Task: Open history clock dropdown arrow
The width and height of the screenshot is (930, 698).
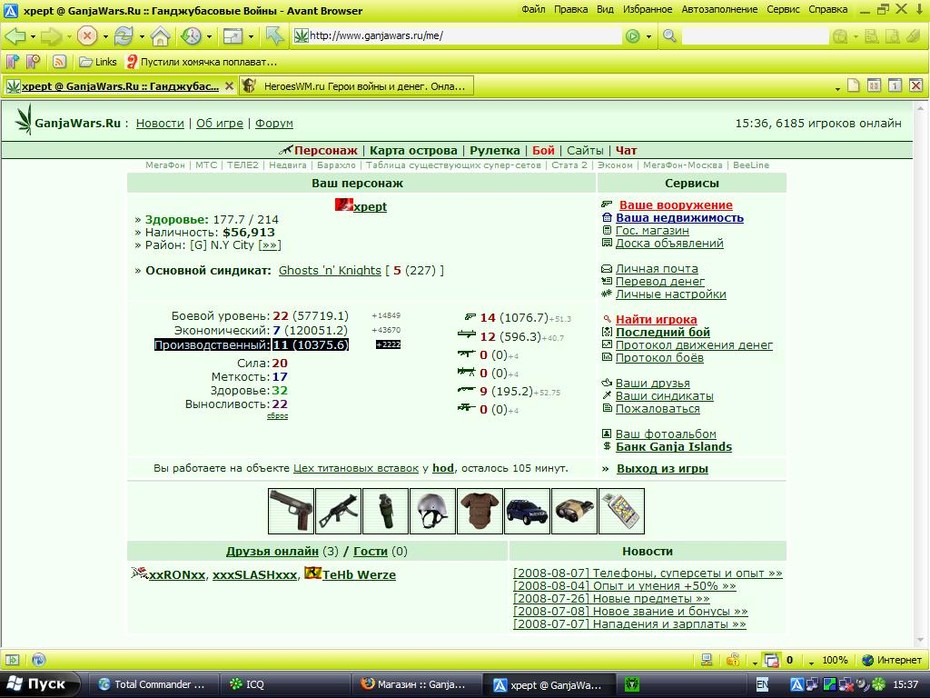Action: 209,37
